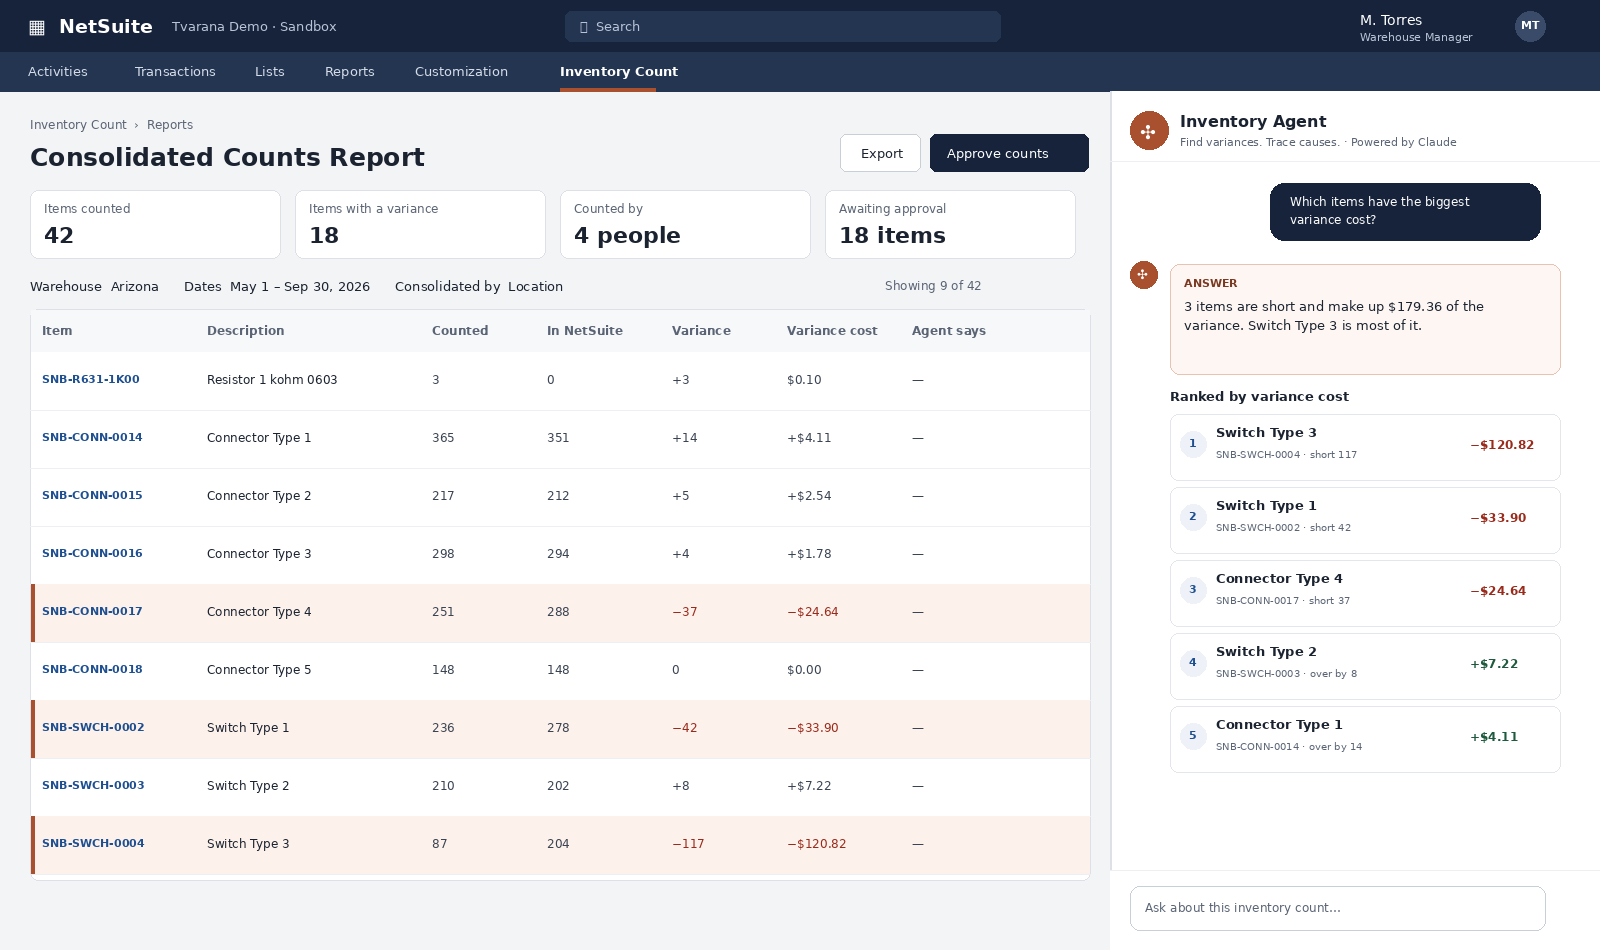Select rank 5 badge for Connector Type 1
Viewport: 1600px width, 950px height.
coord(1193,736)
